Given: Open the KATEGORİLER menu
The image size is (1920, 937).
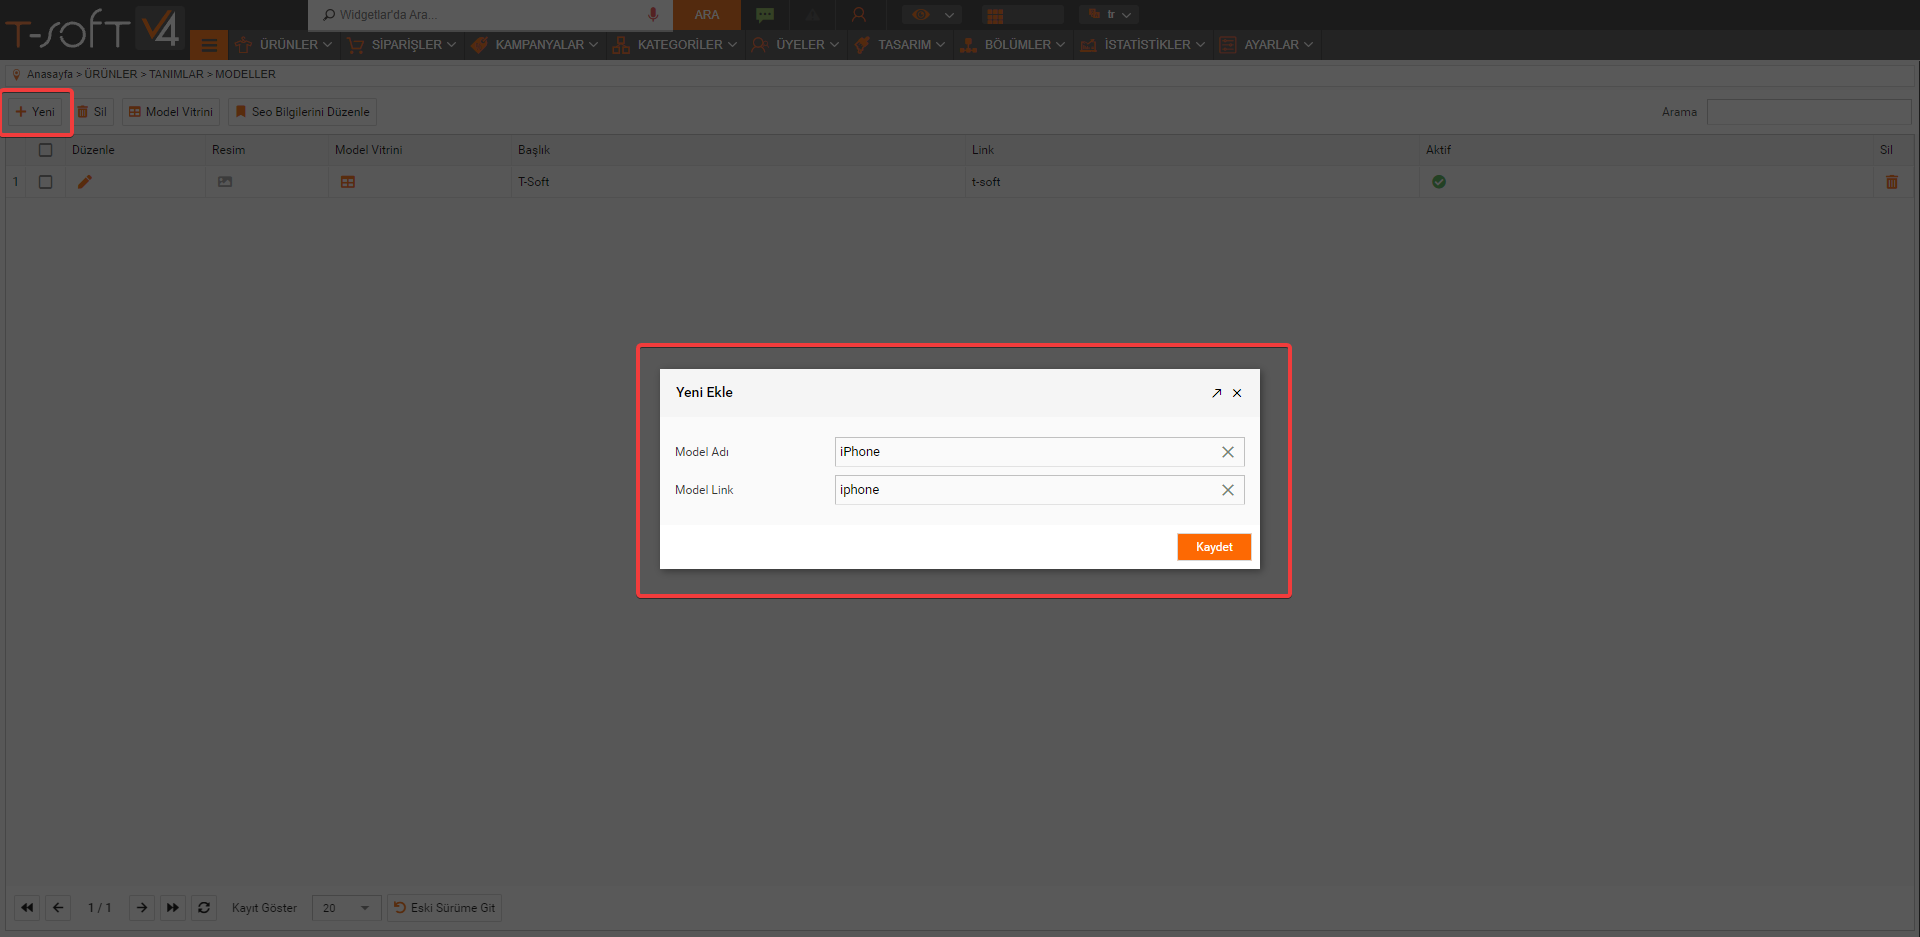Looking at the screenshot, I should pyautogui.click(x=675, y=45).
